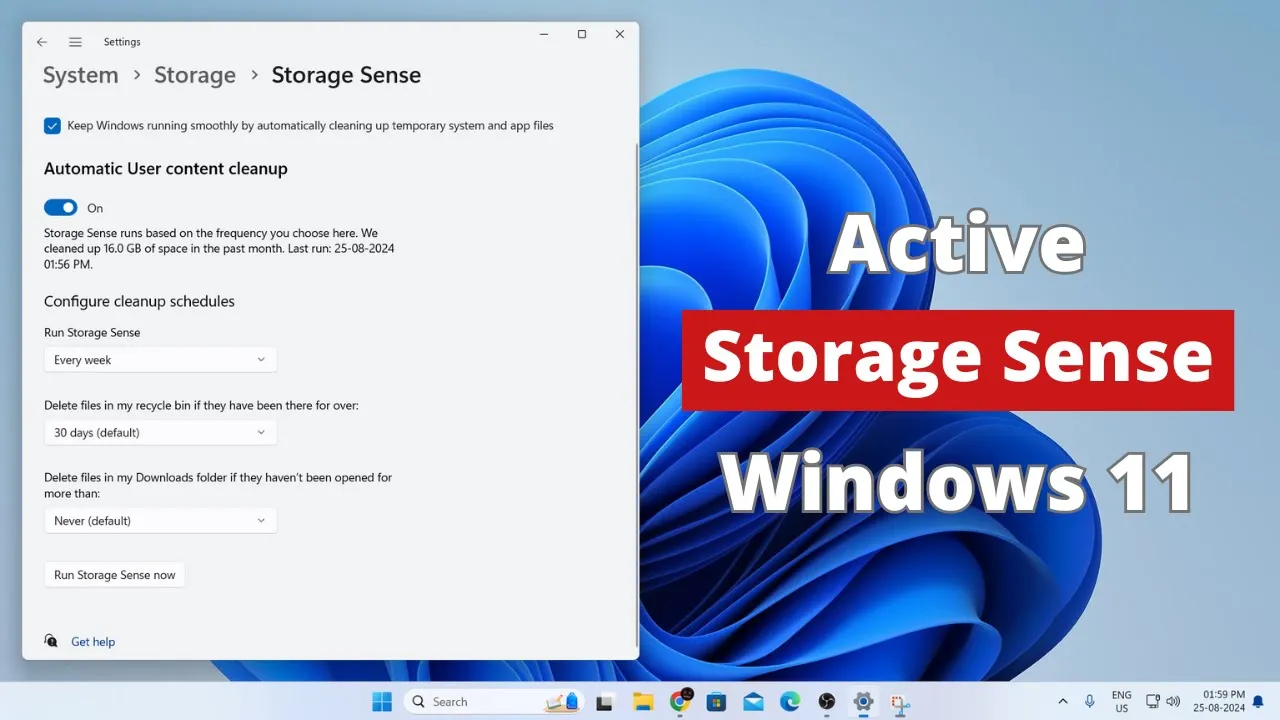Image resolution: width=1280 pixels, height=720 pixels.
Task: Toggle Automatic User content cleanup switch
Action: pyautogui.click(x=61, y=208)
